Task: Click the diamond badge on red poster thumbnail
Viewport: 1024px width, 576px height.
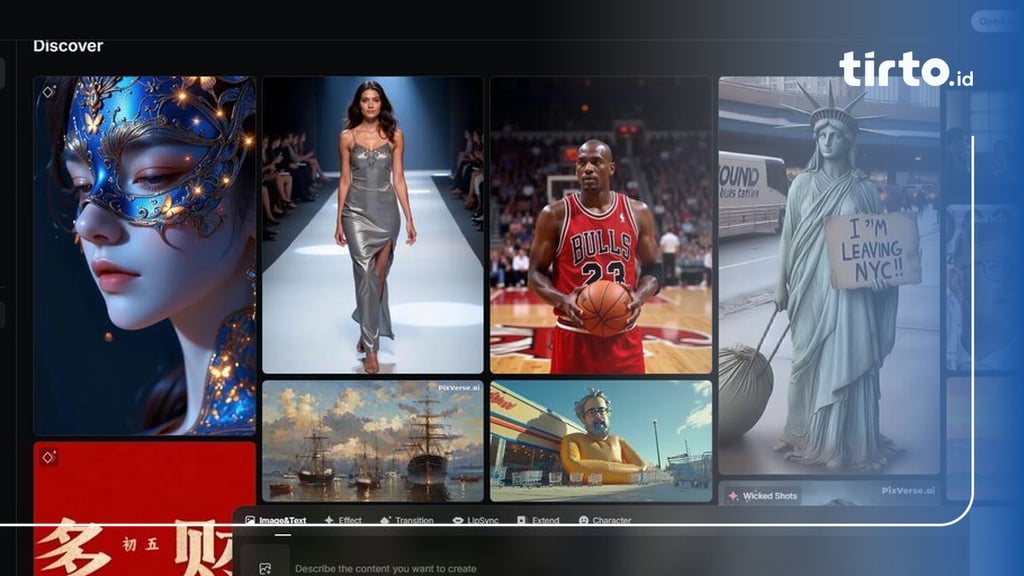Action: click(49, 457)
